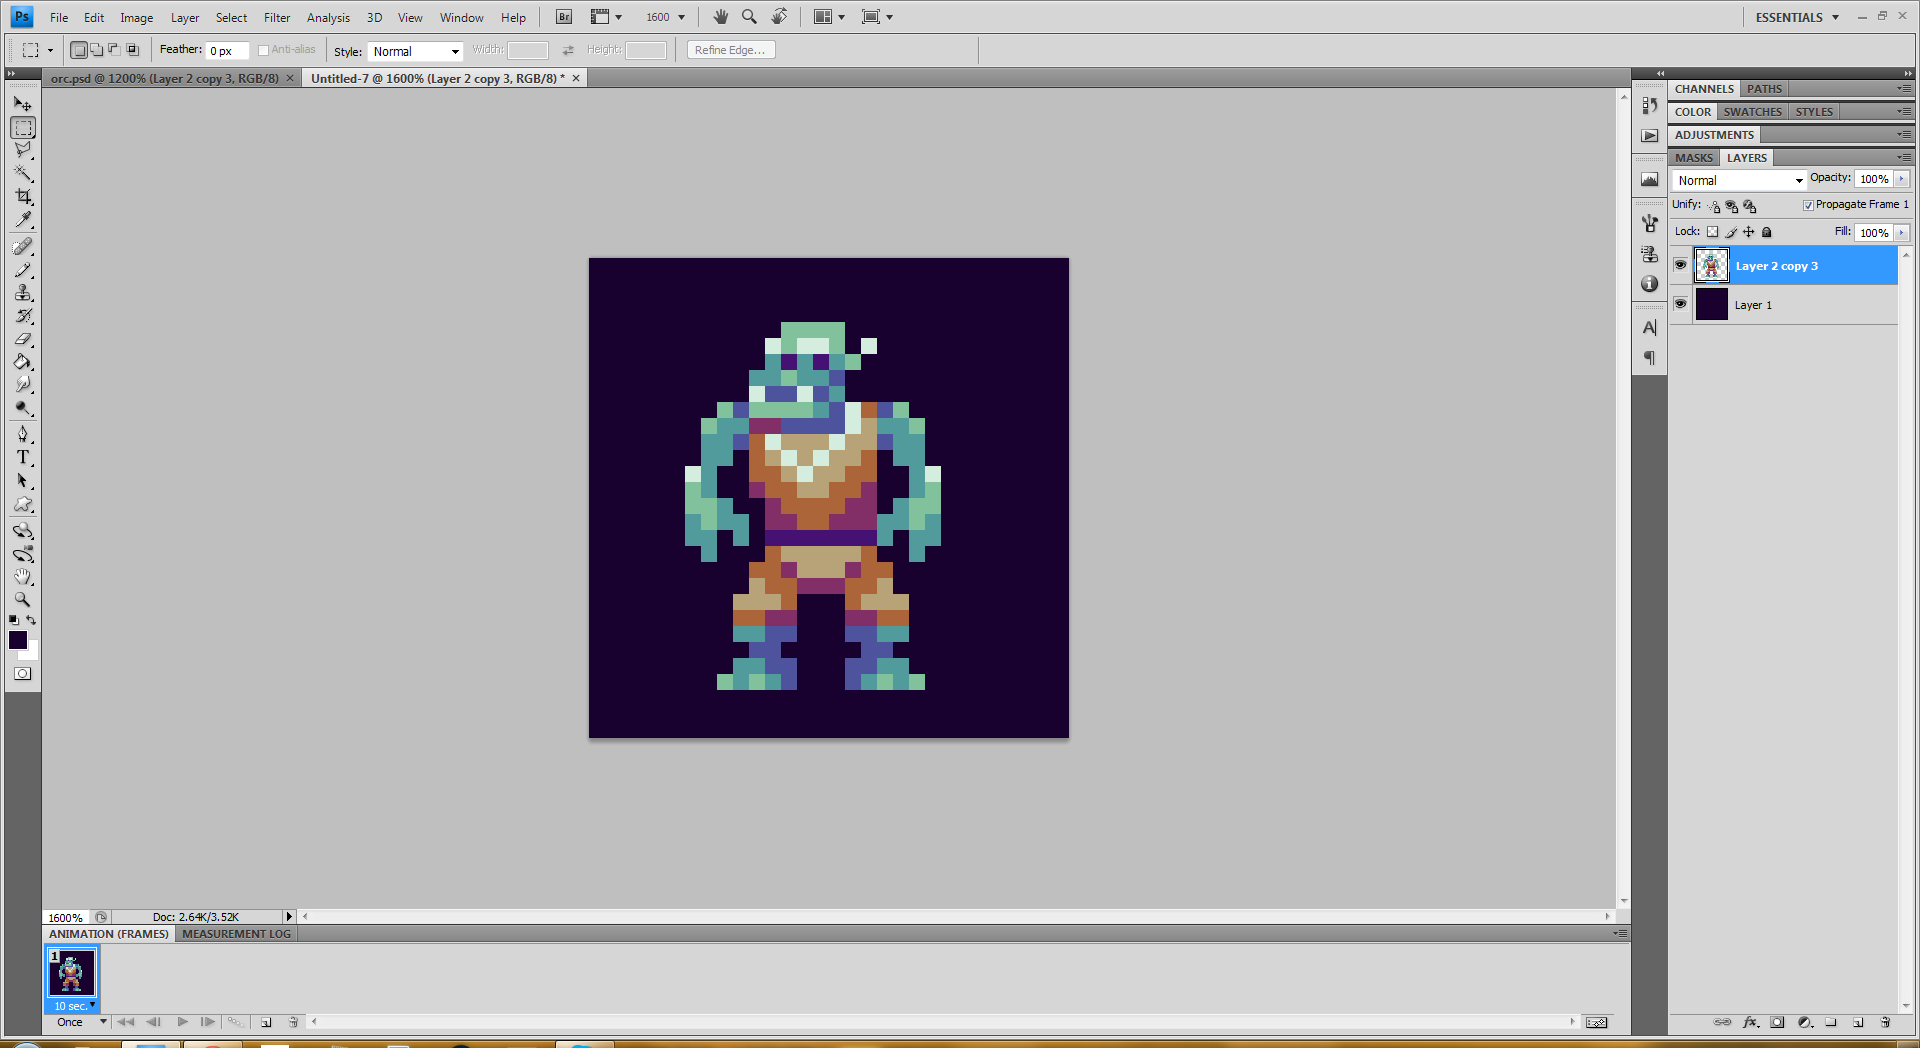Switch to the Swatches tab
Screen dimensions: 1920x1048
(x=1752, y=112)
